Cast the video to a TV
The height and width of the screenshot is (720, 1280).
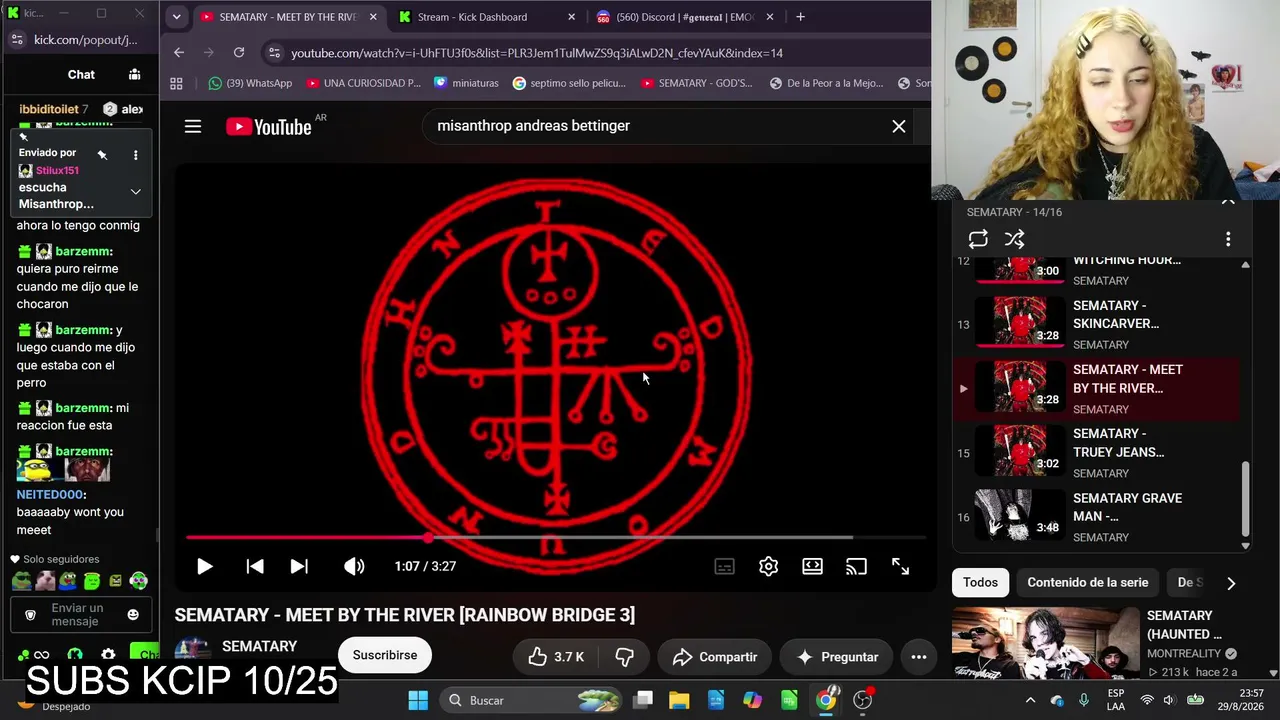[x=856, y=566]
